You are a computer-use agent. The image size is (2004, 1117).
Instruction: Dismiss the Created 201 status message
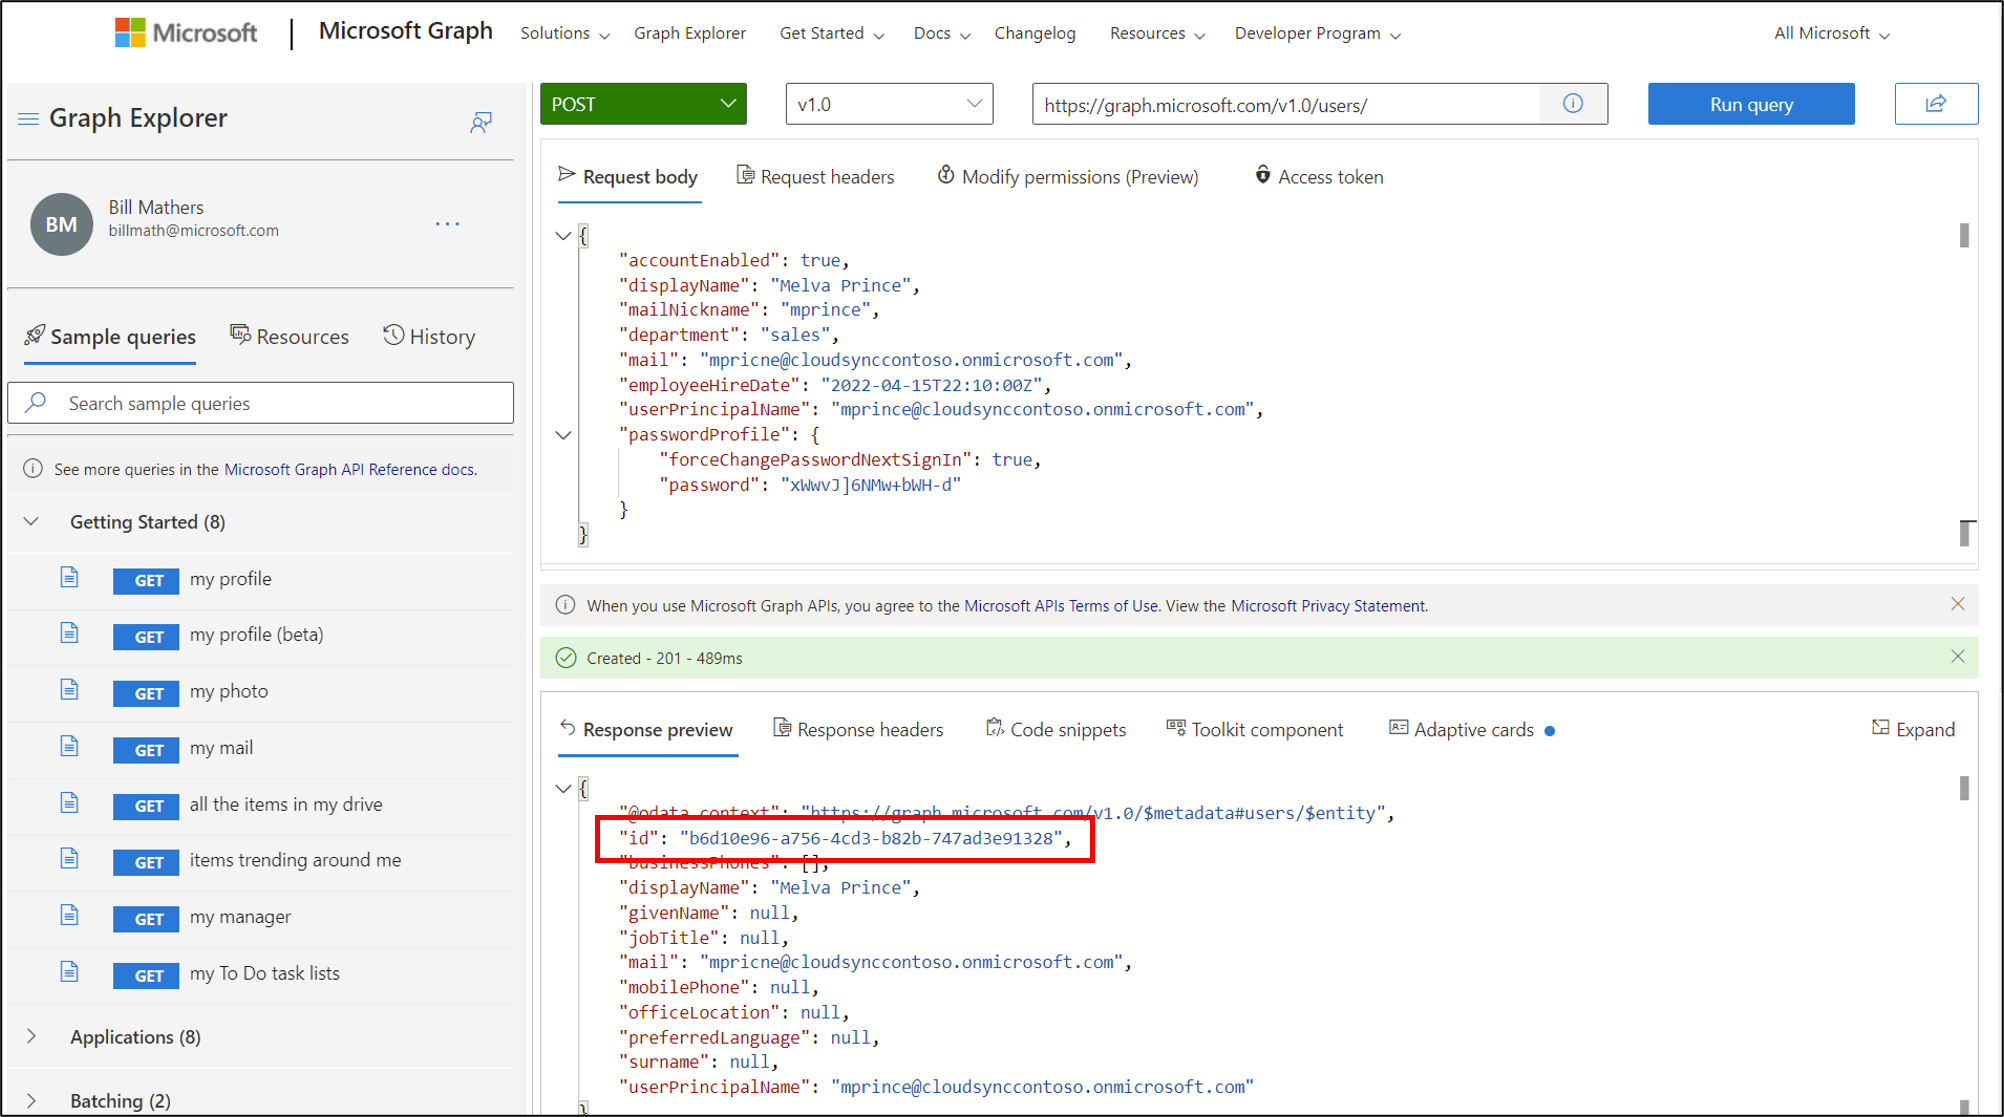coord(1958,656)
